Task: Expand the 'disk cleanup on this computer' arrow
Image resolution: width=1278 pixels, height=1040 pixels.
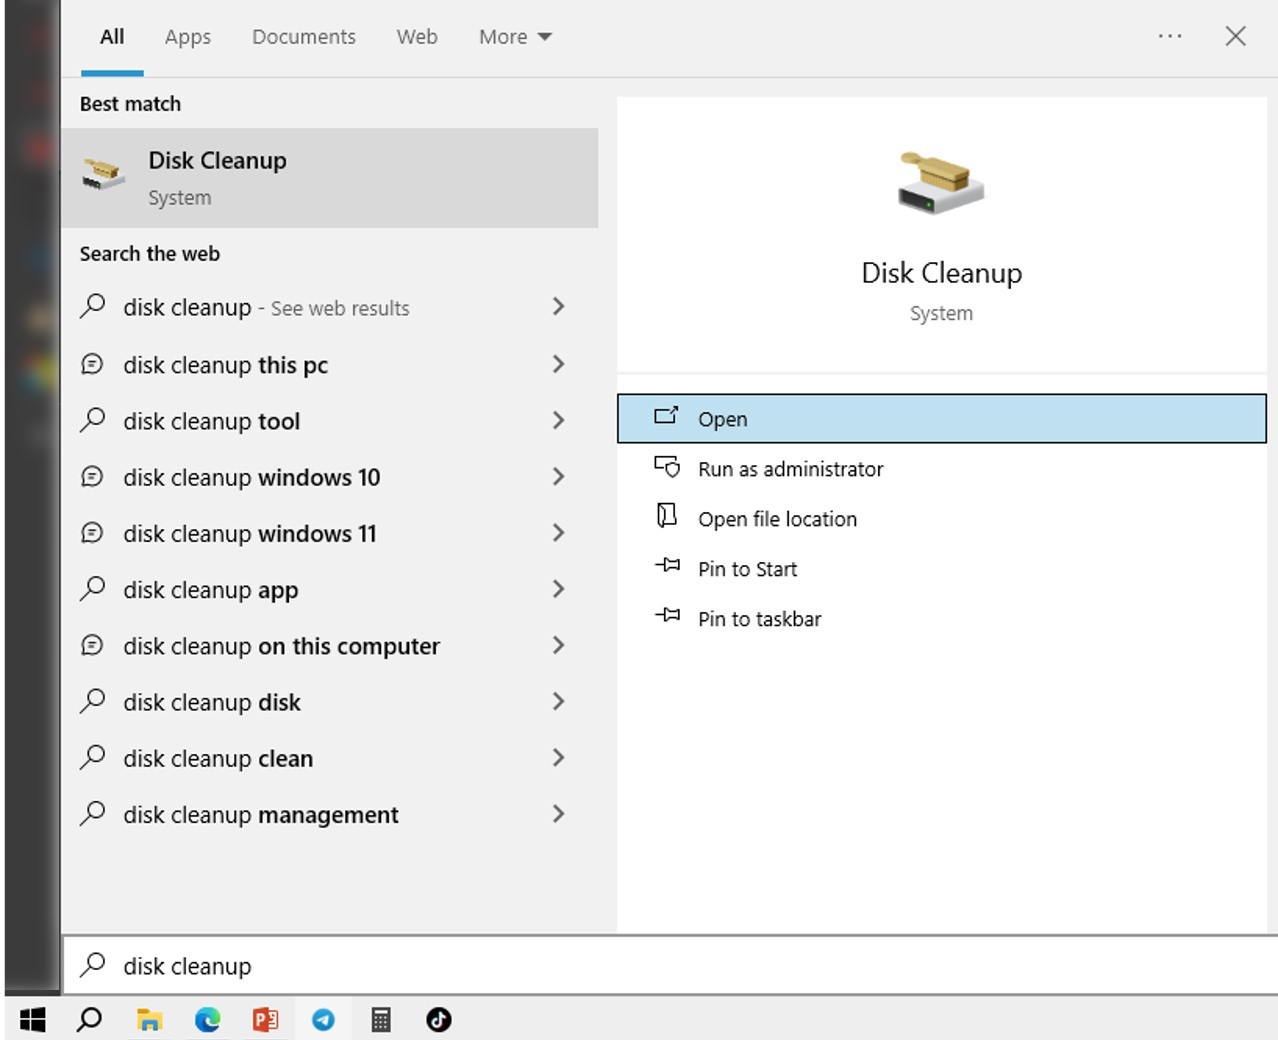Action: (559, 645)
